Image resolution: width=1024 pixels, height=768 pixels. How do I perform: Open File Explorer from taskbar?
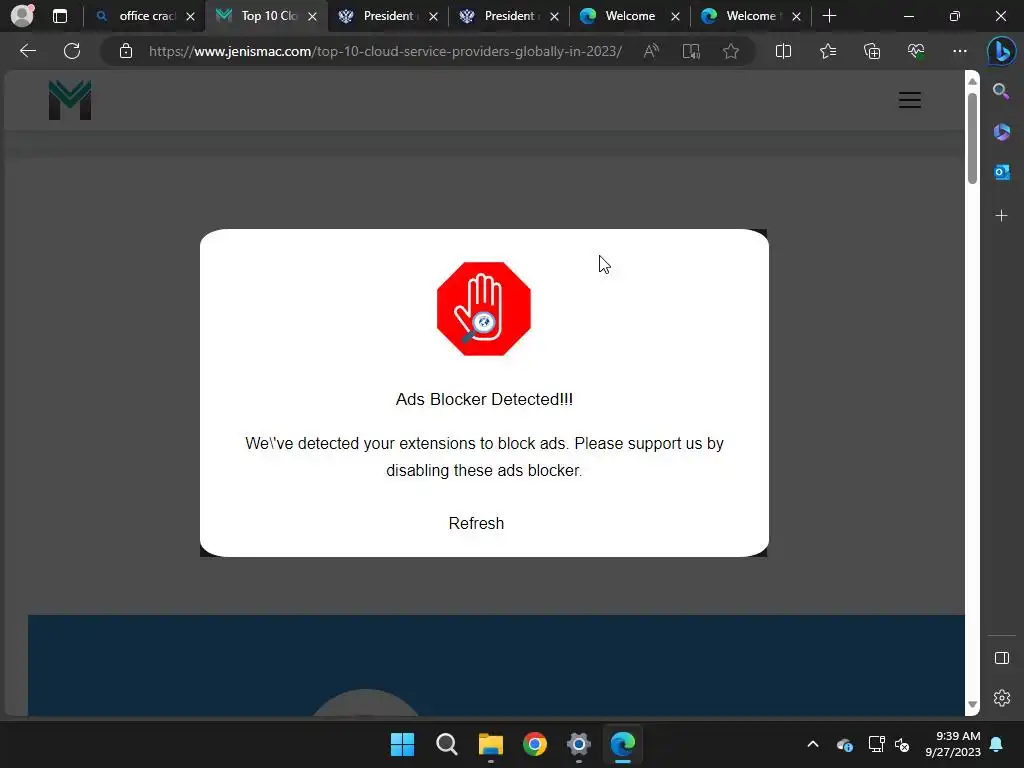pos(490,744)
